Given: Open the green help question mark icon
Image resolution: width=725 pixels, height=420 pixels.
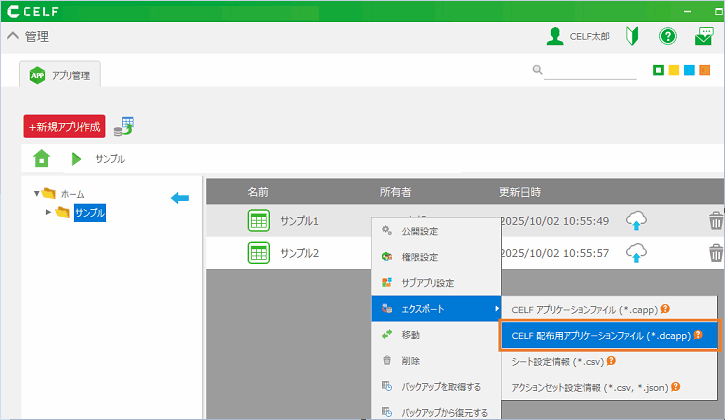Looking at the screenshot, I should pyautogui.click(x=668, y=36).
